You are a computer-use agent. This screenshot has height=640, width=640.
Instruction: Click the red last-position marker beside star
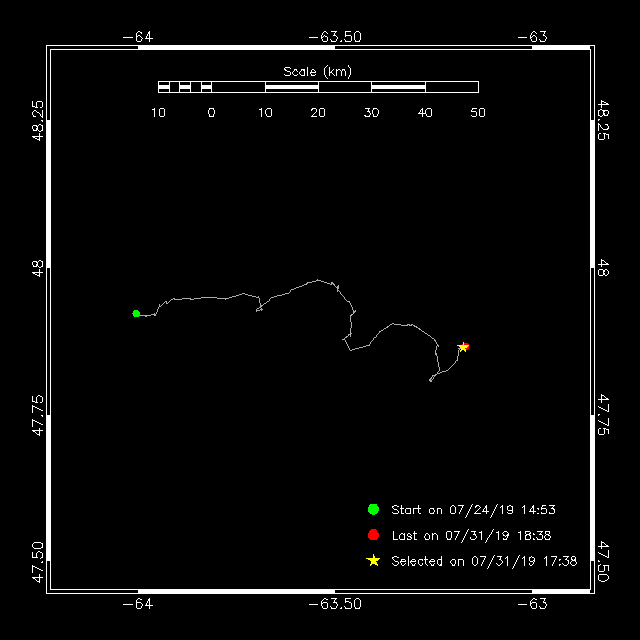(x=467, y=347)
